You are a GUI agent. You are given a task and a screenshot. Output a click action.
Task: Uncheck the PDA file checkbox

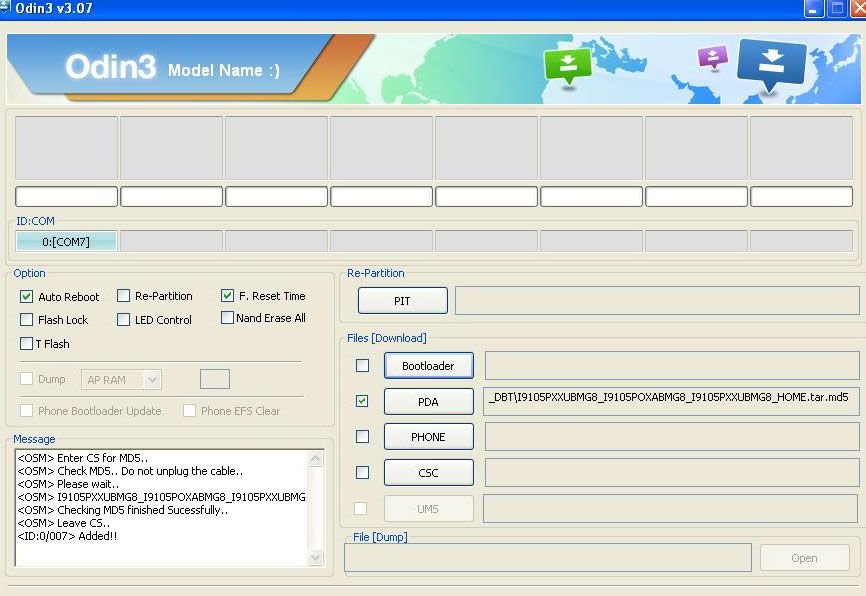pyautogui.click(x=362, y=401)
